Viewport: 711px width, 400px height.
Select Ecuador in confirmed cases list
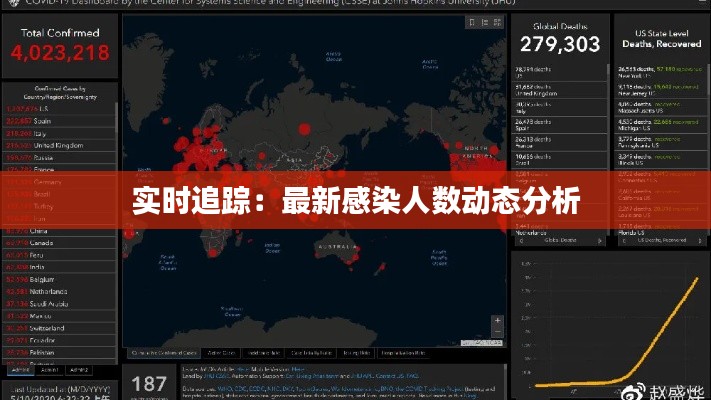pyautogui.click(x=59, y=340)
